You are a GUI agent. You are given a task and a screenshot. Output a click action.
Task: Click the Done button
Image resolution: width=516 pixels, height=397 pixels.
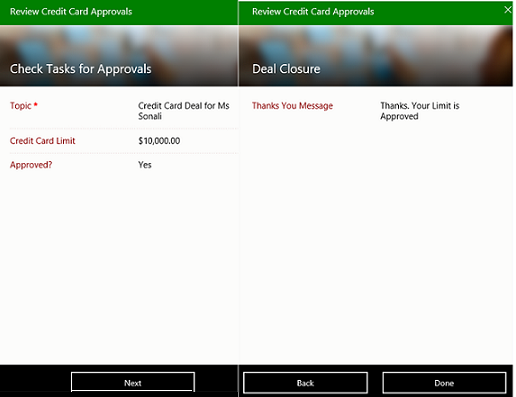pos(444,383)
